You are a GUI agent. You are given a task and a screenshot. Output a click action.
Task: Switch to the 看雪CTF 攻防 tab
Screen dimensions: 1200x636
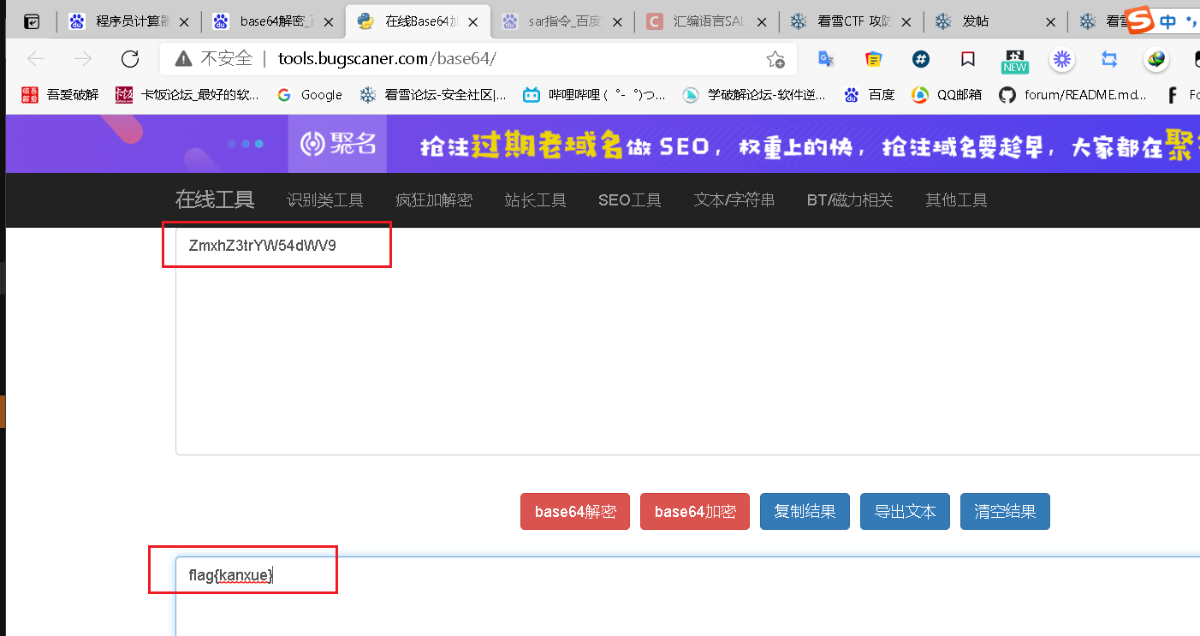pos(851,21)
